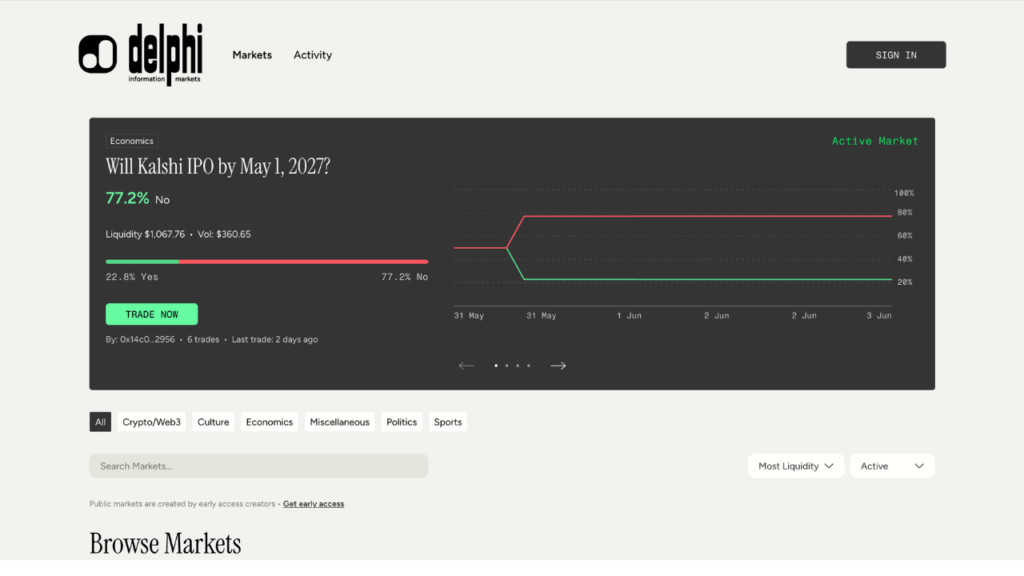Viewport: 1024px width, 576px height.
Task: Select the second carousel dot
Action: pyautogui.click(x=507, y=366)
